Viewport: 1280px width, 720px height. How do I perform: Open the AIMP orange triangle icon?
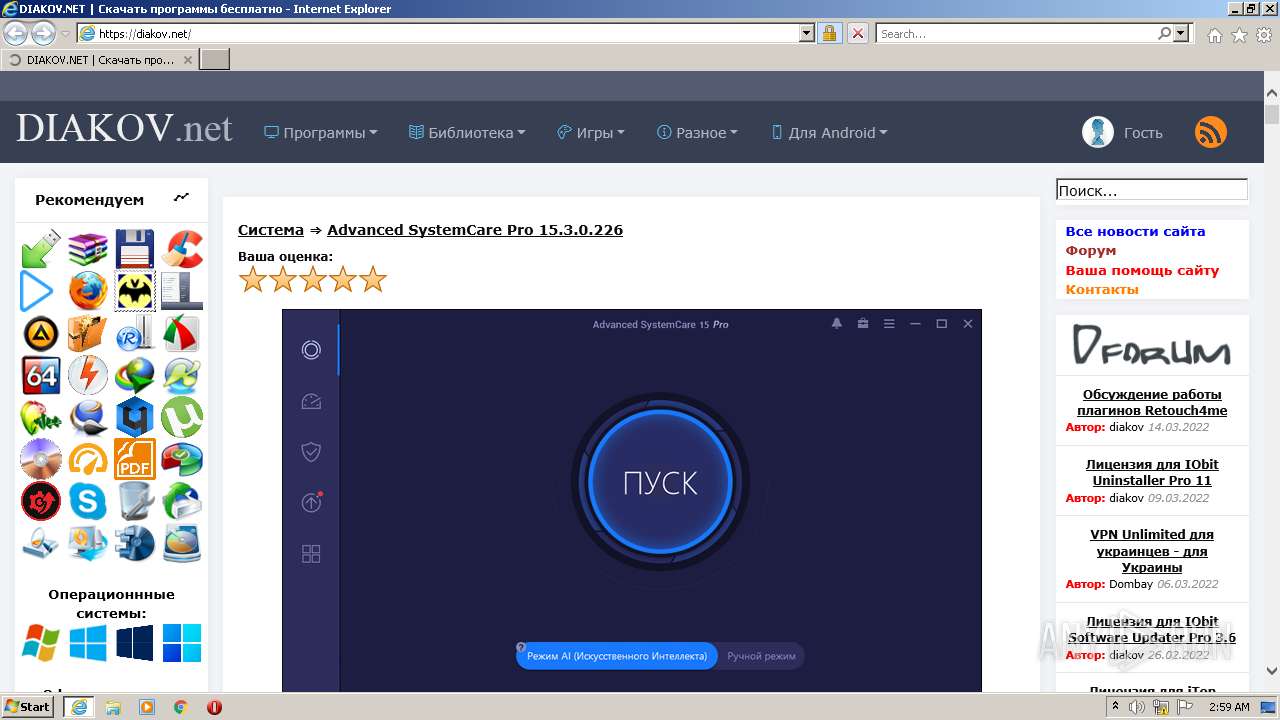tap(41, 334)
